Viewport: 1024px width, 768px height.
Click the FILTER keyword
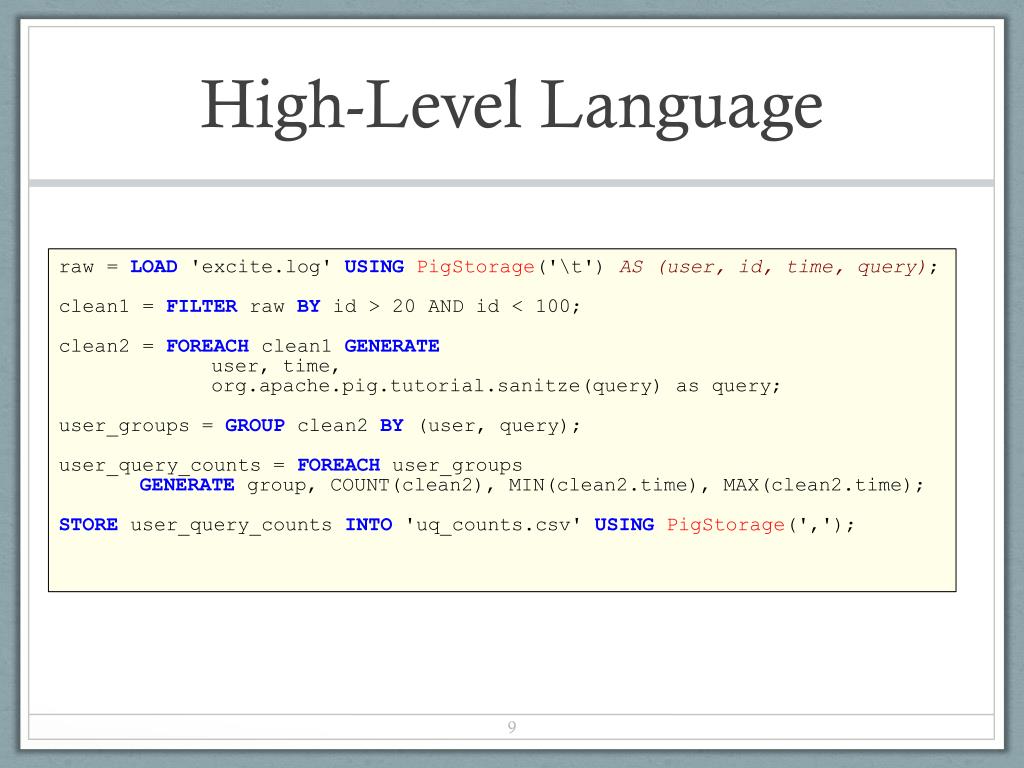[x=201, y=306]
